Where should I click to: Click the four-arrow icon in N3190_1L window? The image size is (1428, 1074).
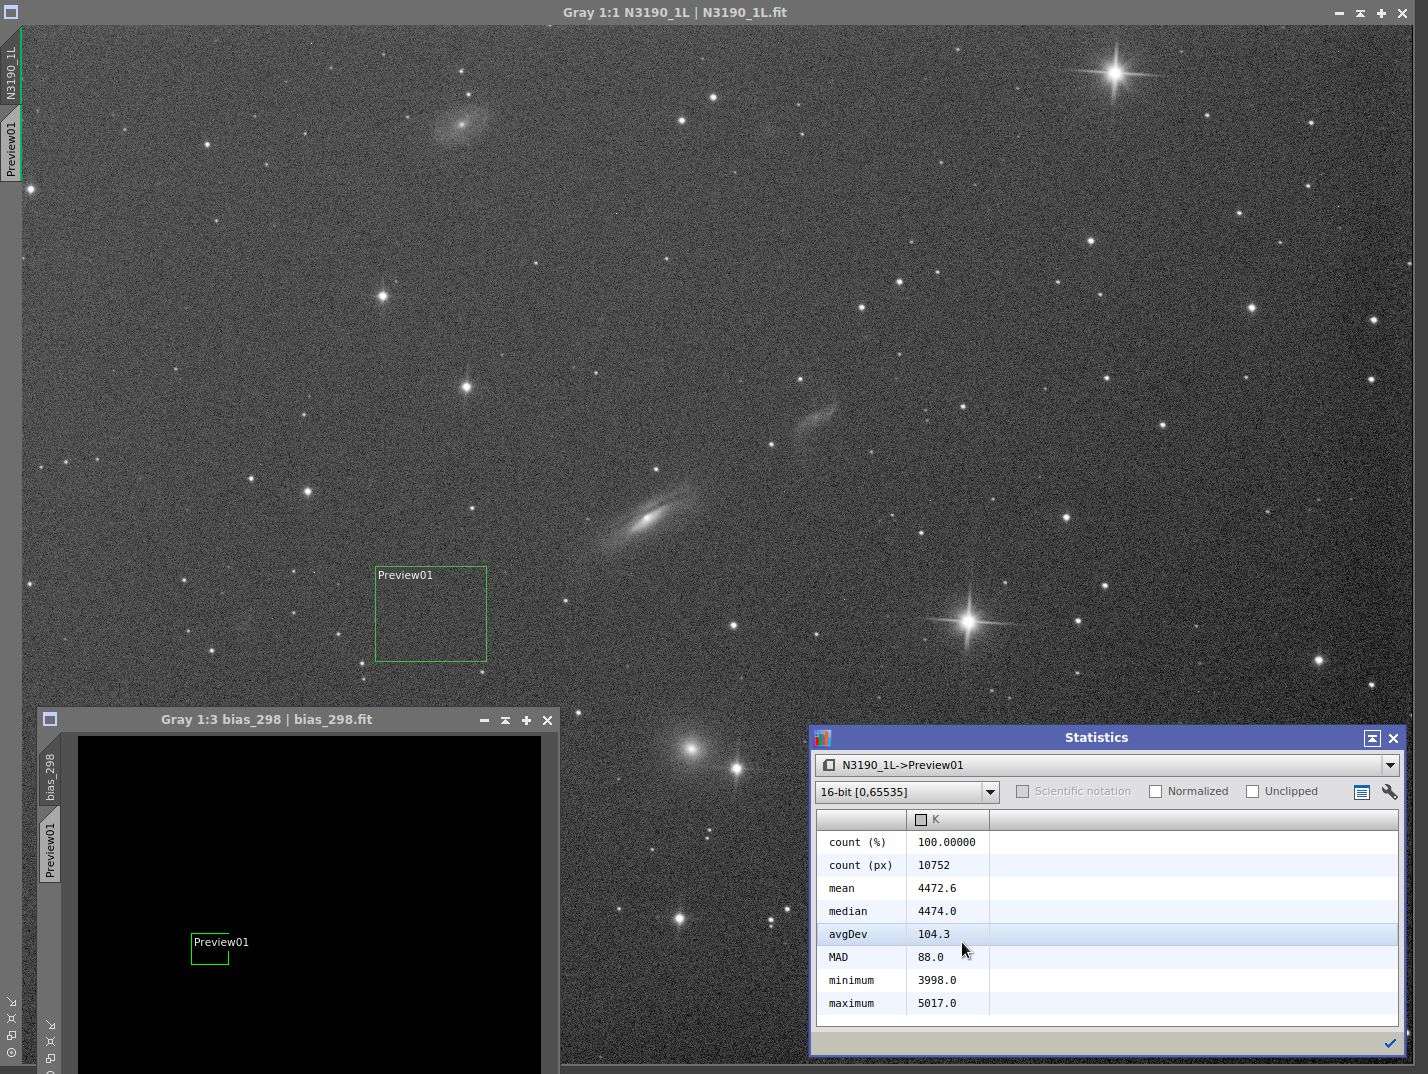tap(11, 1019)
